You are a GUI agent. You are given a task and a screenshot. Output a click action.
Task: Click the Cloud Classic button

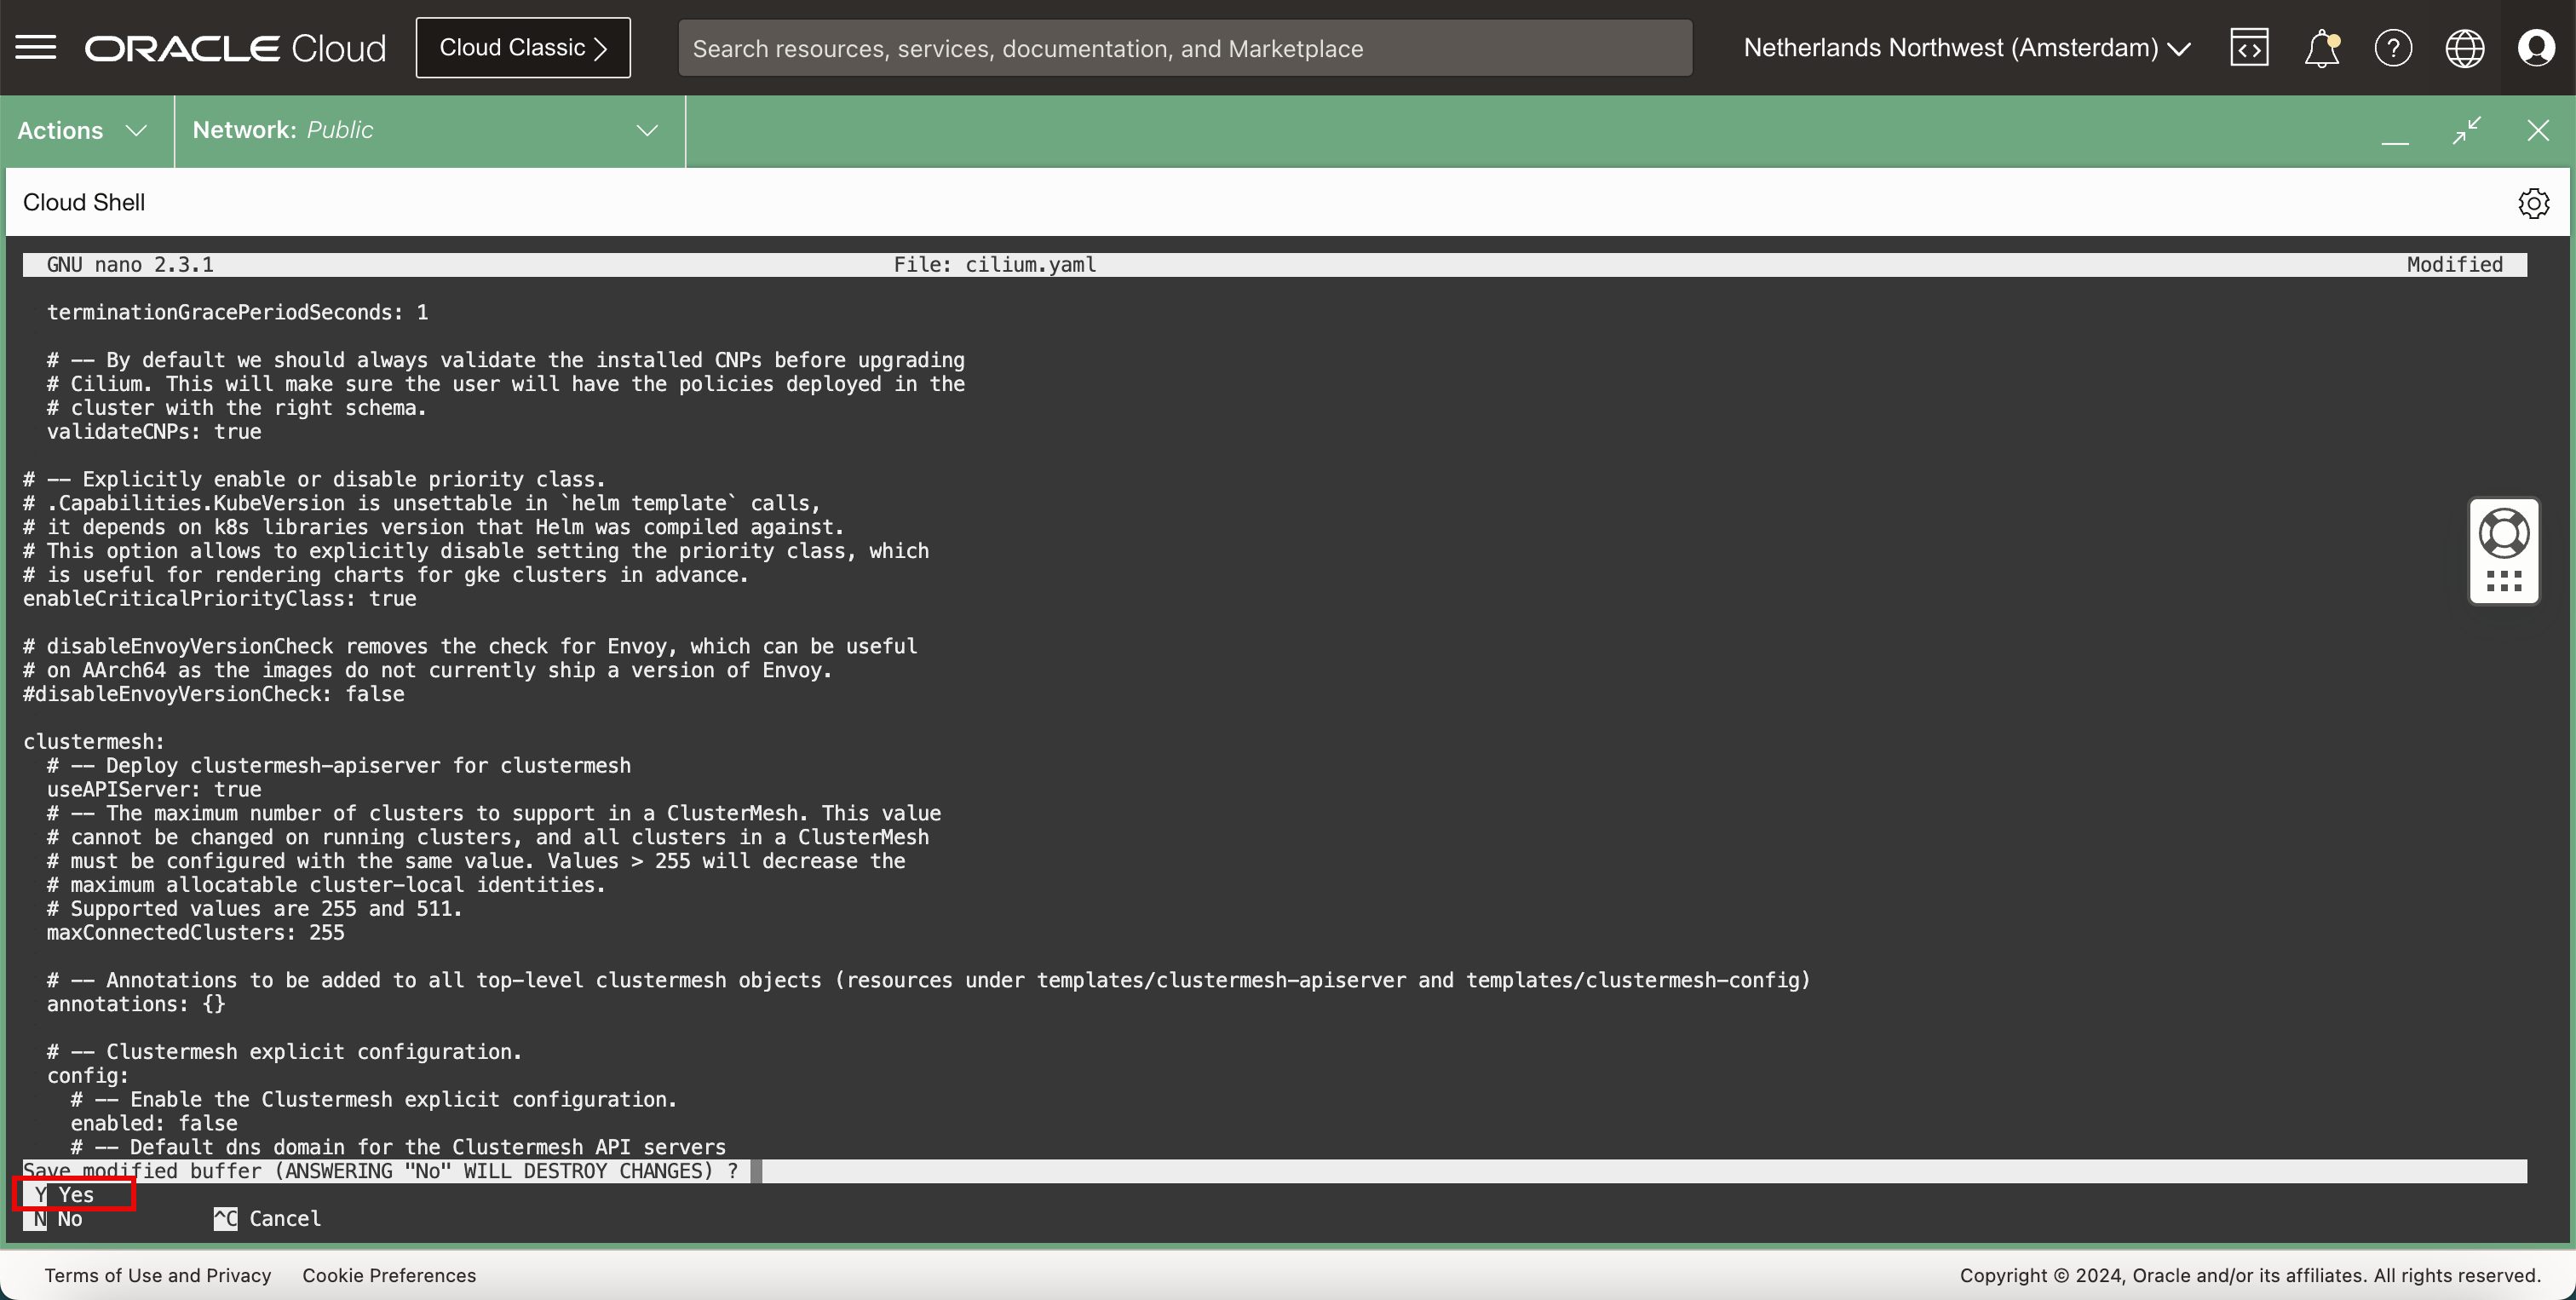tap(523, 48)
